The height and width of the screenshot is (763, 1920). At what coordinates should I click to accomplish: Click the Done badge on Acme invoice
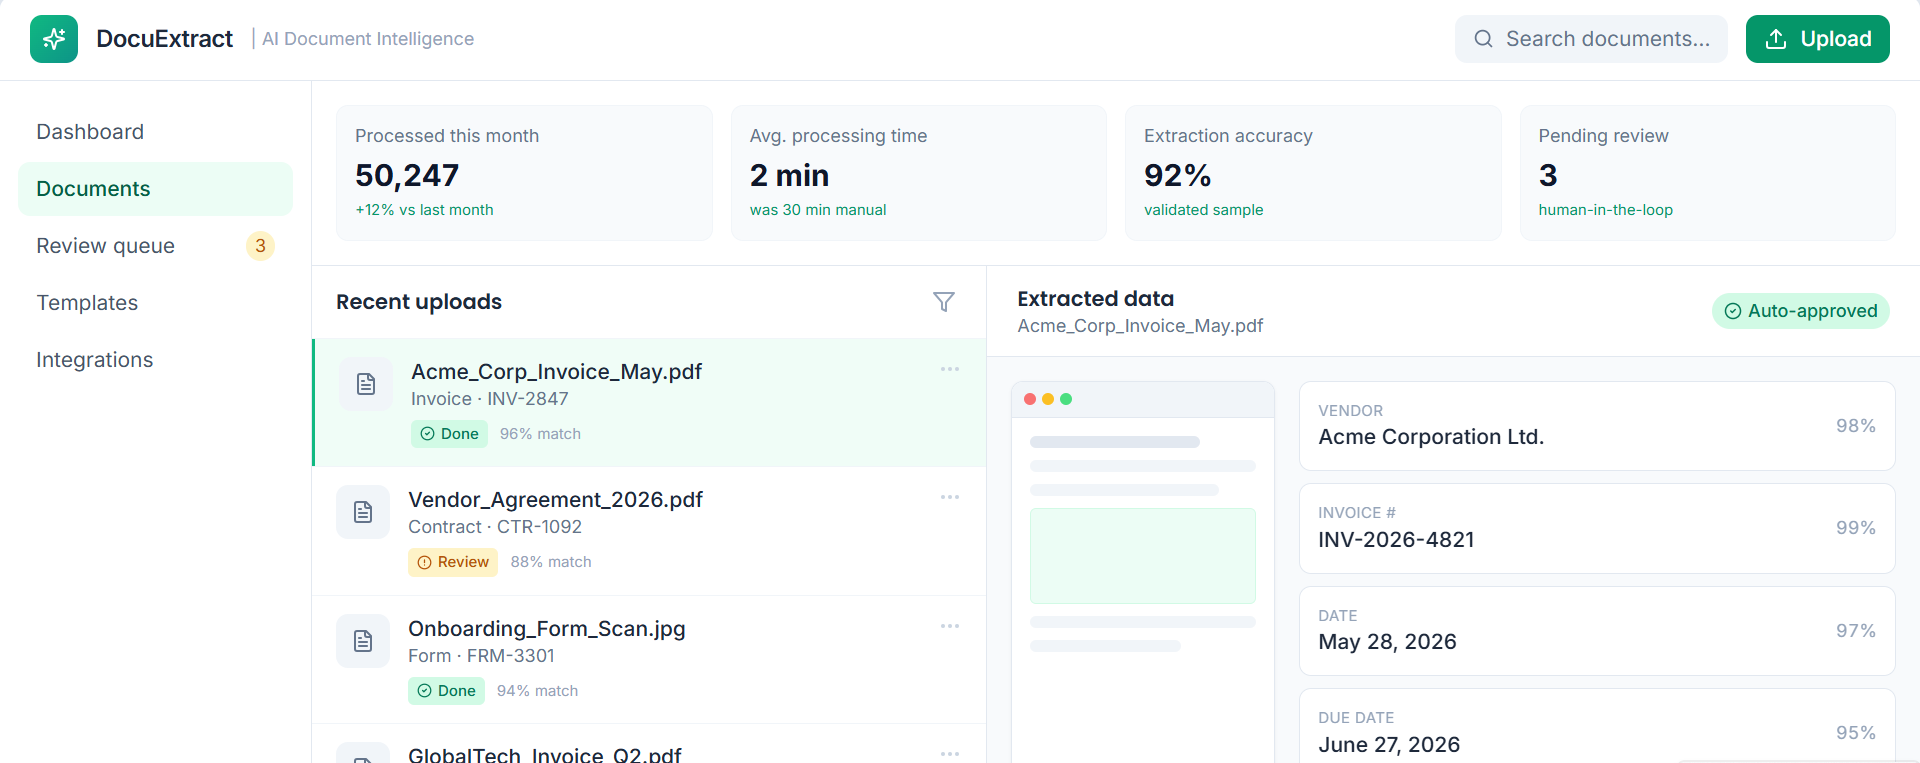click(x=449, y=434)
